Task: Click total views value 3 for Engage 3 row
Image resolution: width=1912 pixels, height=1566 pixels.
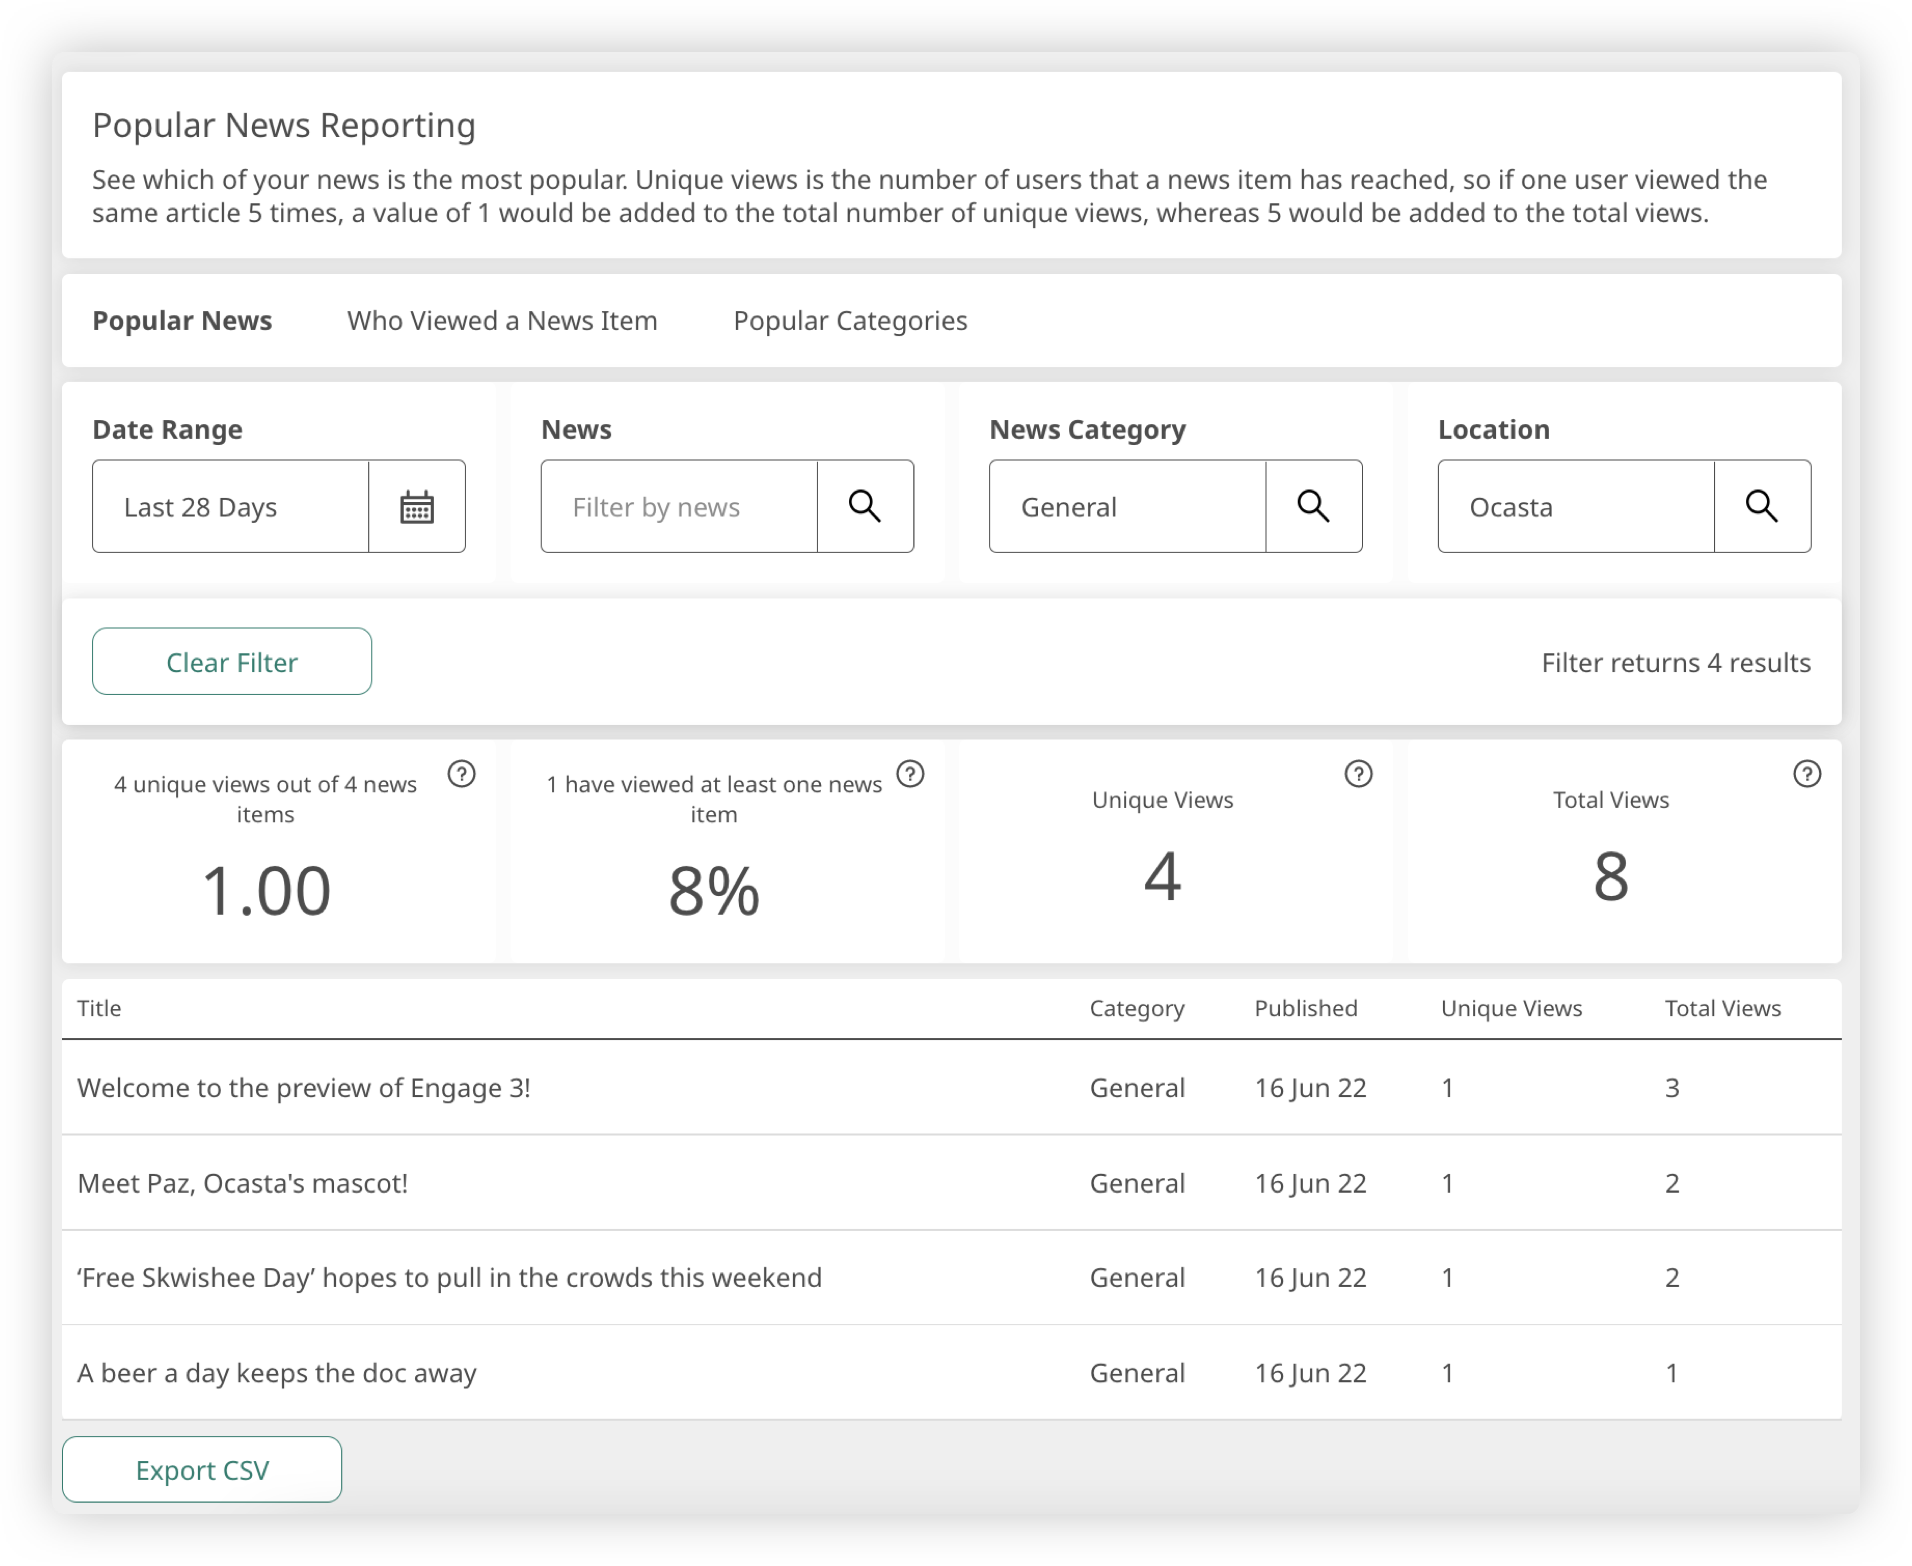Action: (x=1672, y=1088)
